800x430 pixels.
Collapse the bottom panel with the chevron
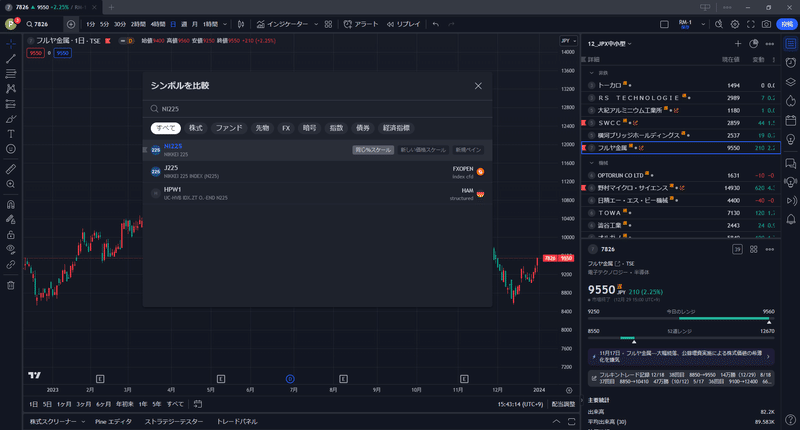click(556, 421)
